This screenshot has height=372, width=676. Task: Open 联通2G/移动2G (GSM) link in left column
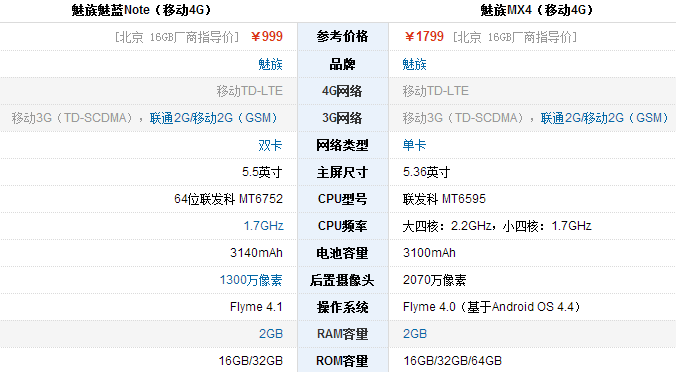click(214, 118)
